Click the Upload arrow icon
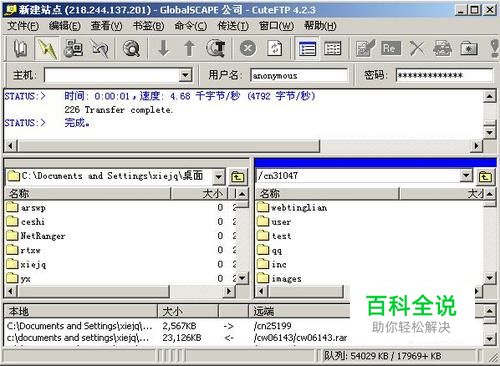This screenshot has height=366, width=500. 189,48
